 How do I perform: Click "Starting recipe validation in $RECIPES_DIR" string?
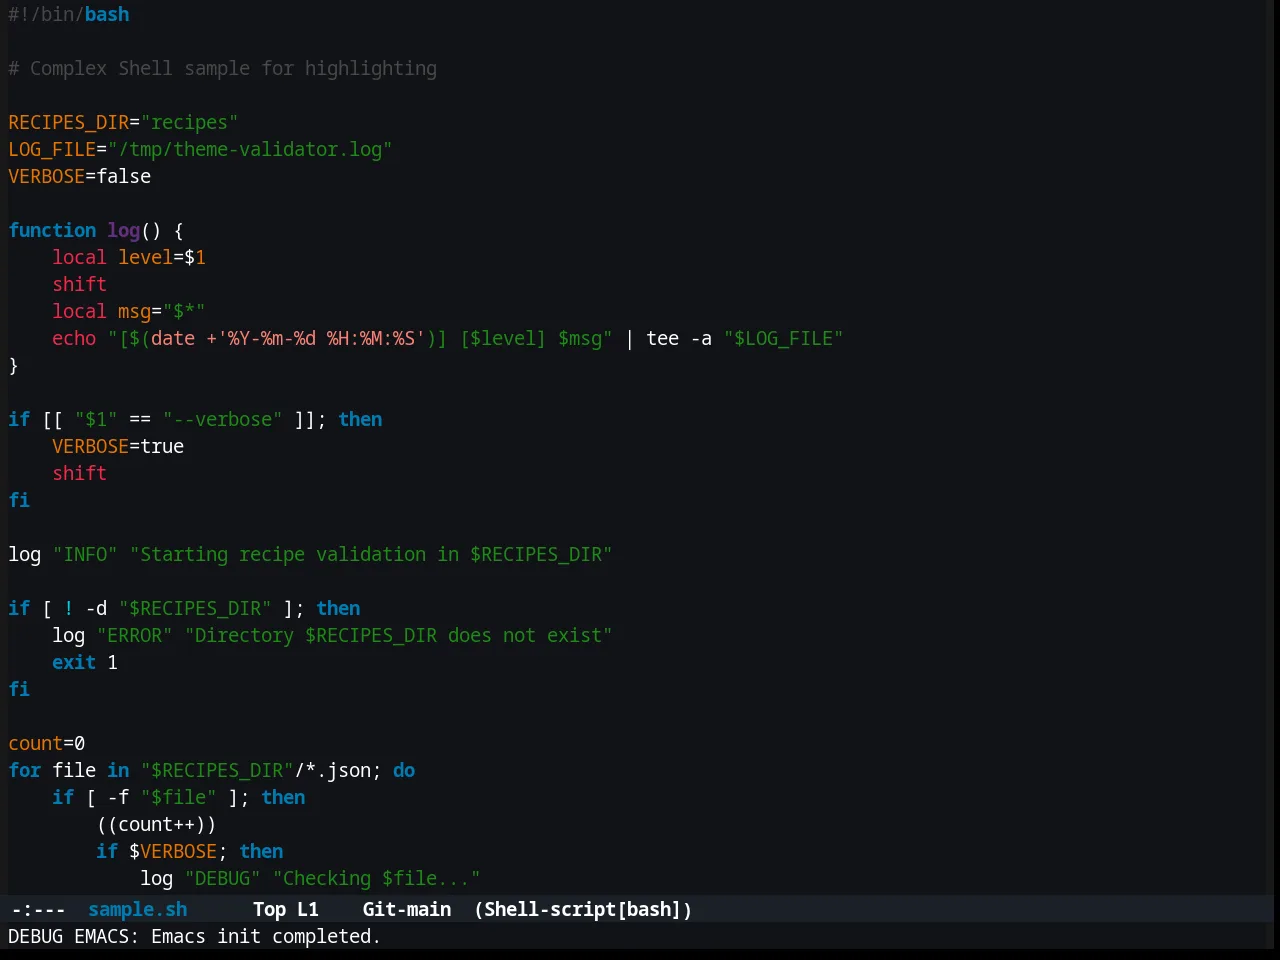[x=371, y=554]
